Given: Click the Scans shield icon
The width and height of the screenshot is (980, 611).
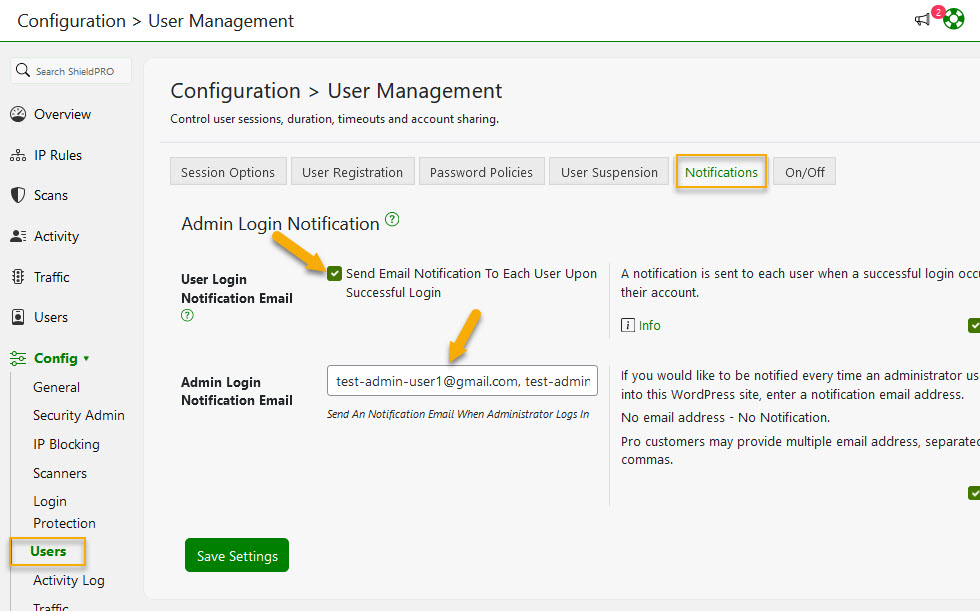Looking at the screenshot, I should click(x=17, y=195).
